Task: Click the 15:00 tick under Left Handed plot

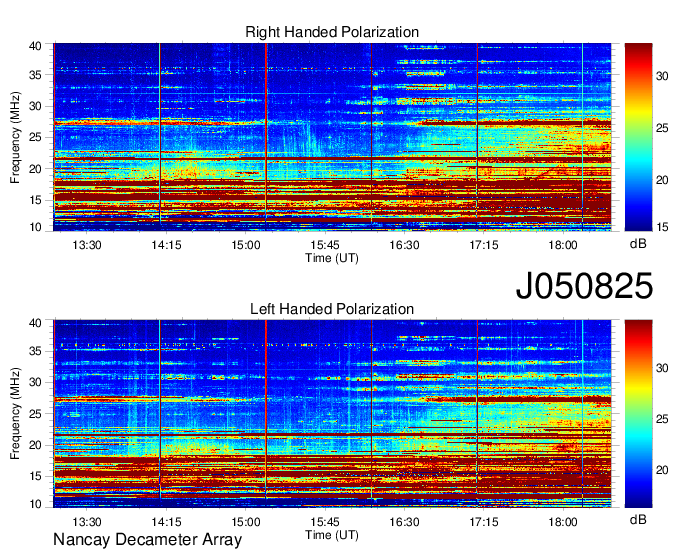Action: pos(245,522)
